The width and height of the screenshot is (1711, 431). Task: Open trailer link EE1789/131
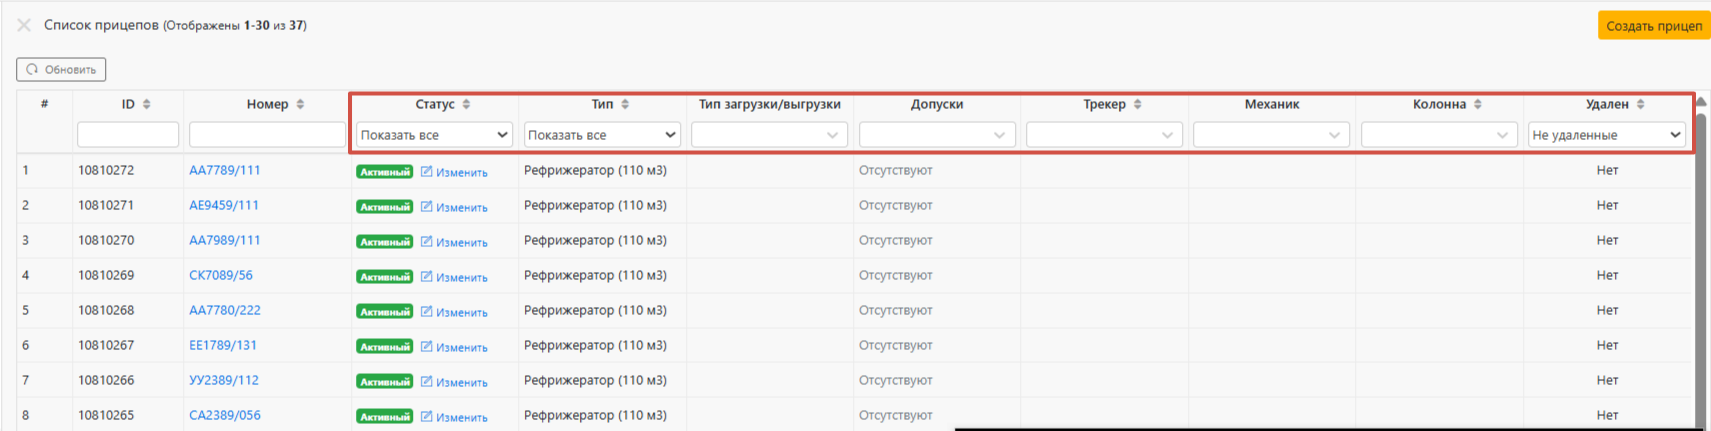(223, 345)
